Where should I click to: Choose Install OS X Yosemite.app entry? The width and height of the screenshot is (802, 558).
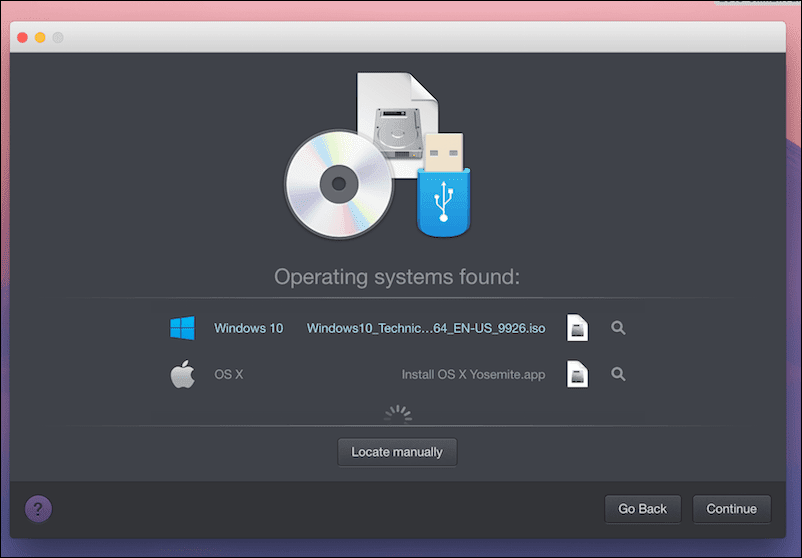[474, 374]
